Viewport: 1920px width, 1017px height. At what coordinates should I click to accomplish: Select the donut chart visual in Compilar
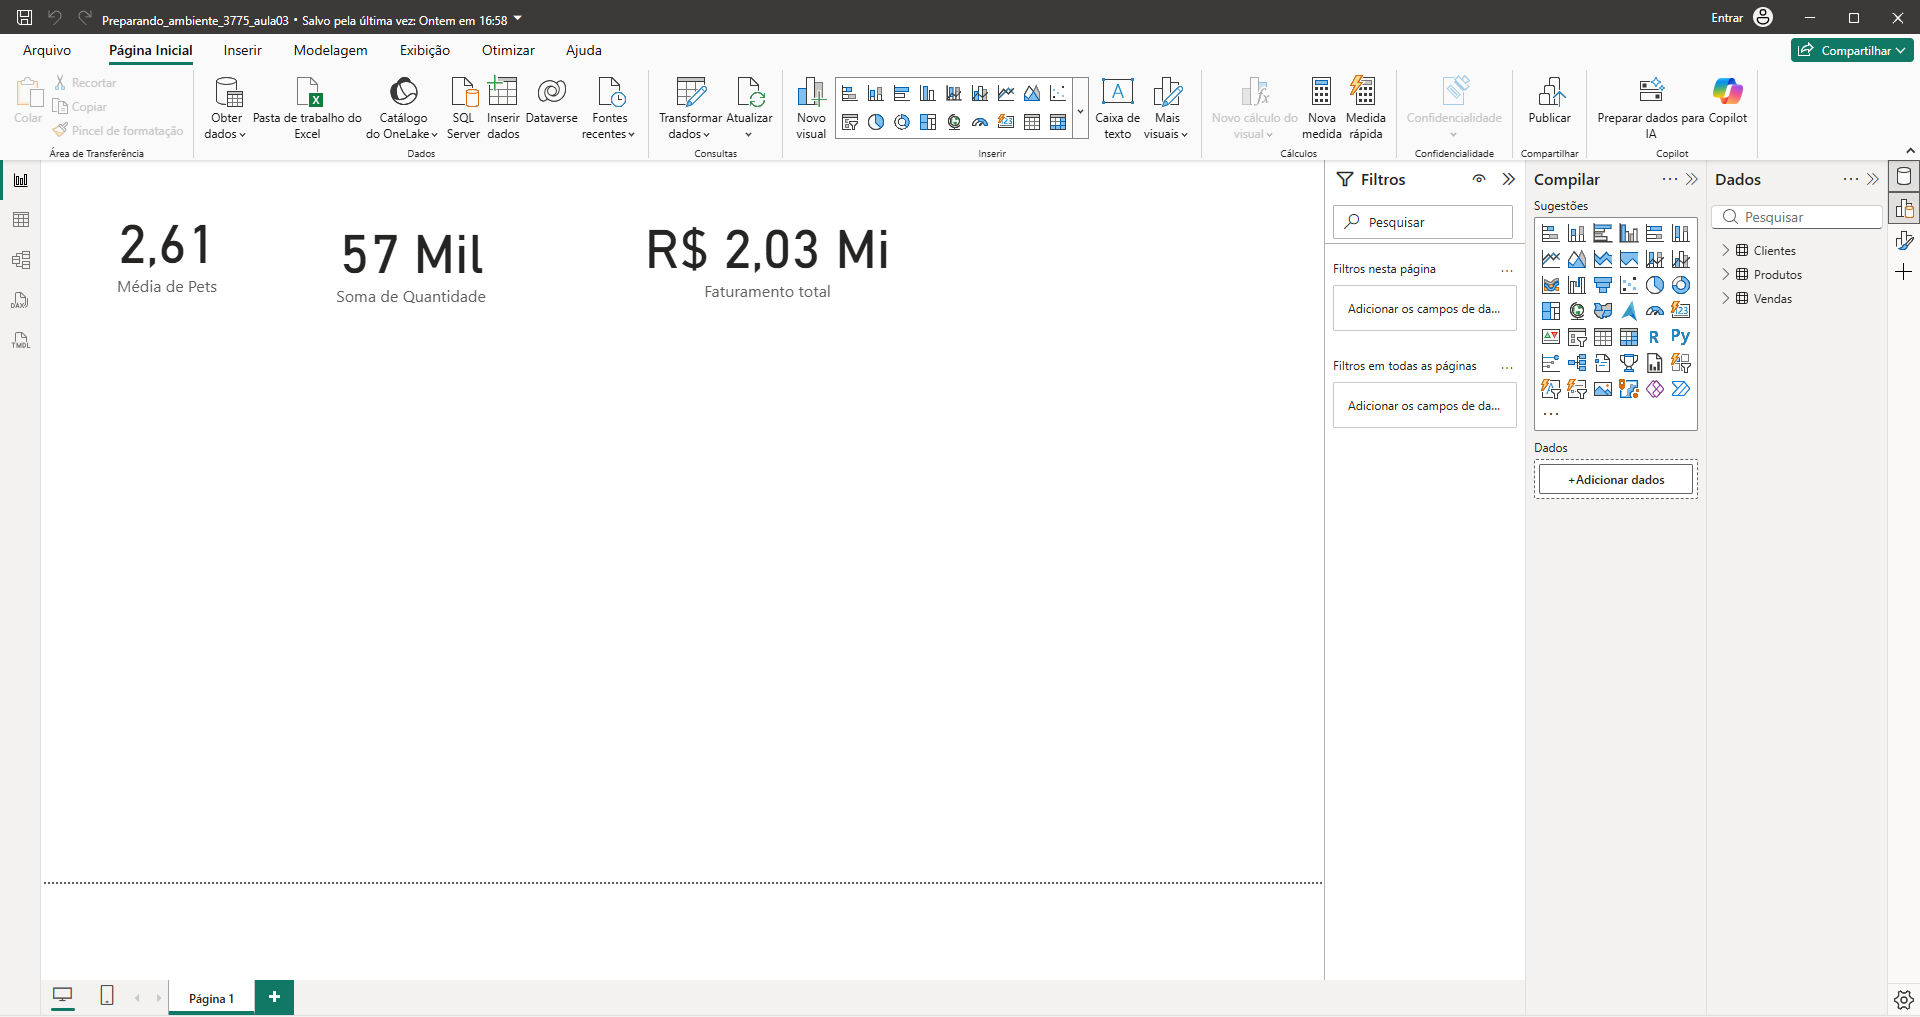click(x=1680, y=285)
